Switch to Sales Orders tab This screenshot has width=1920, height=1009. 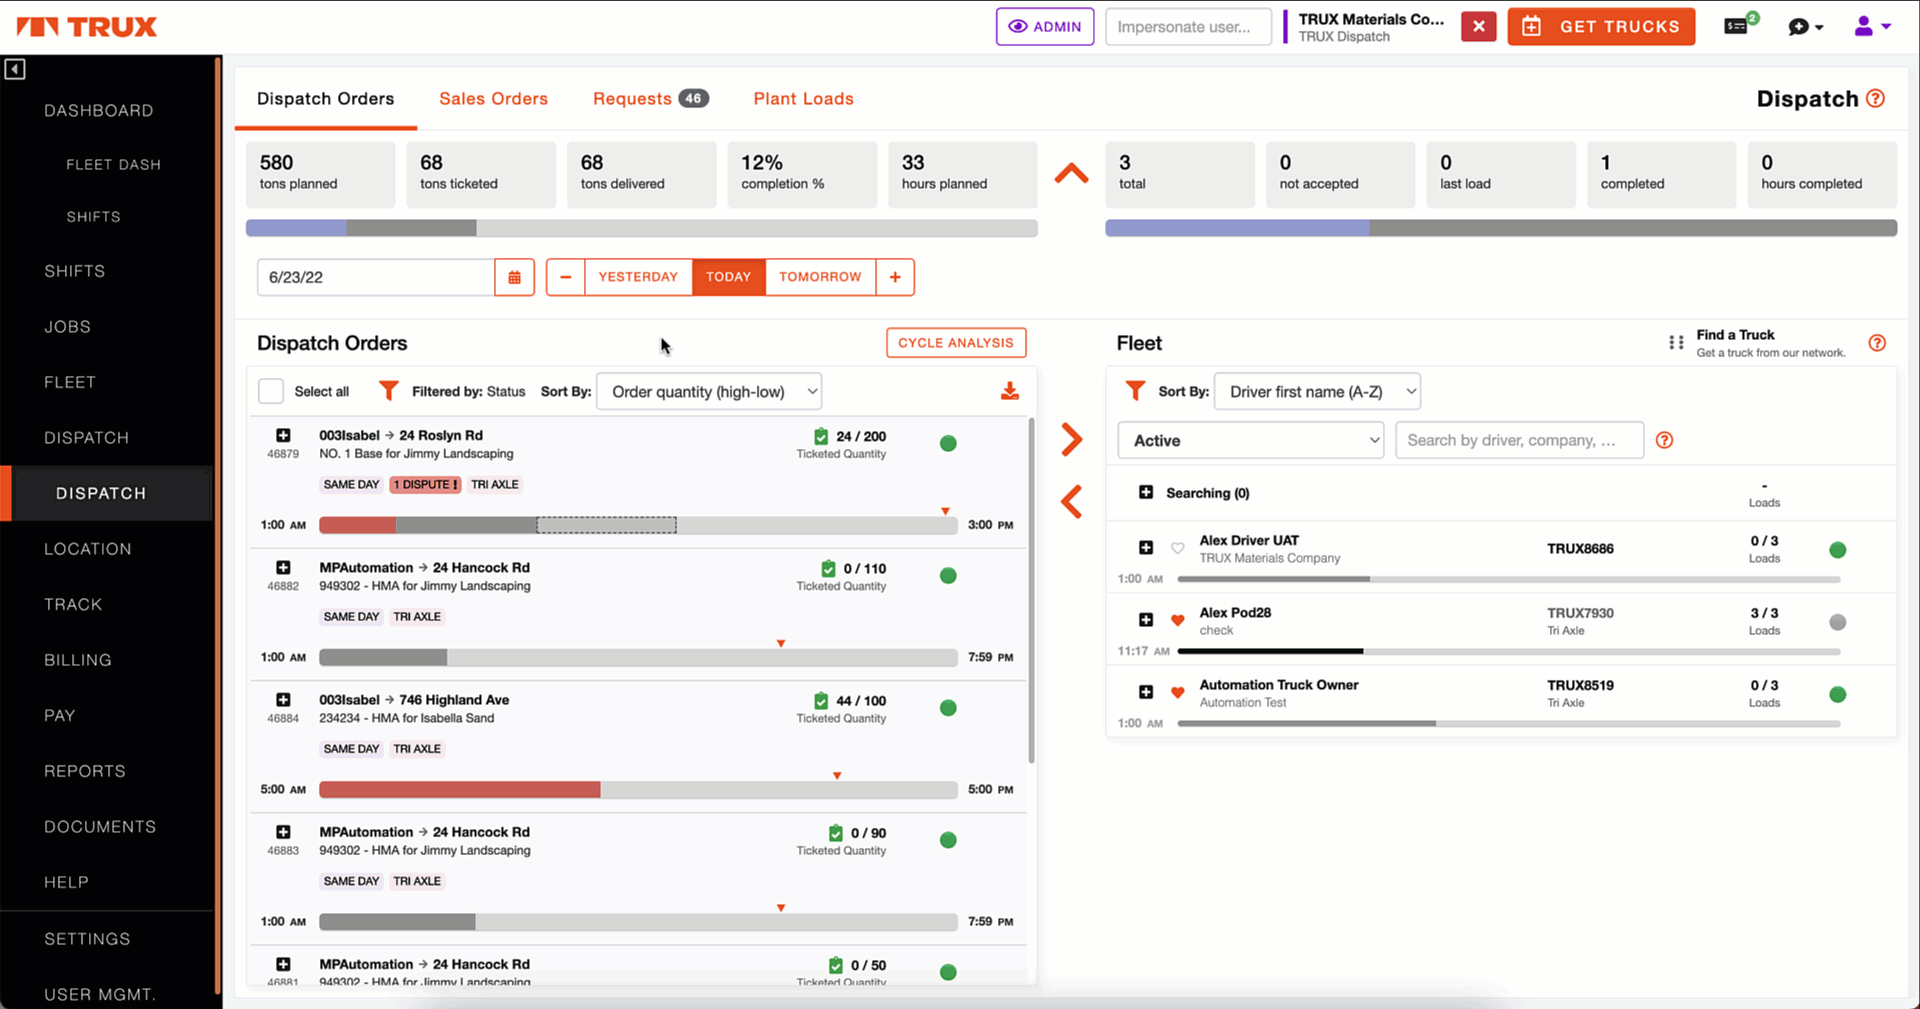tap(494, 99)
